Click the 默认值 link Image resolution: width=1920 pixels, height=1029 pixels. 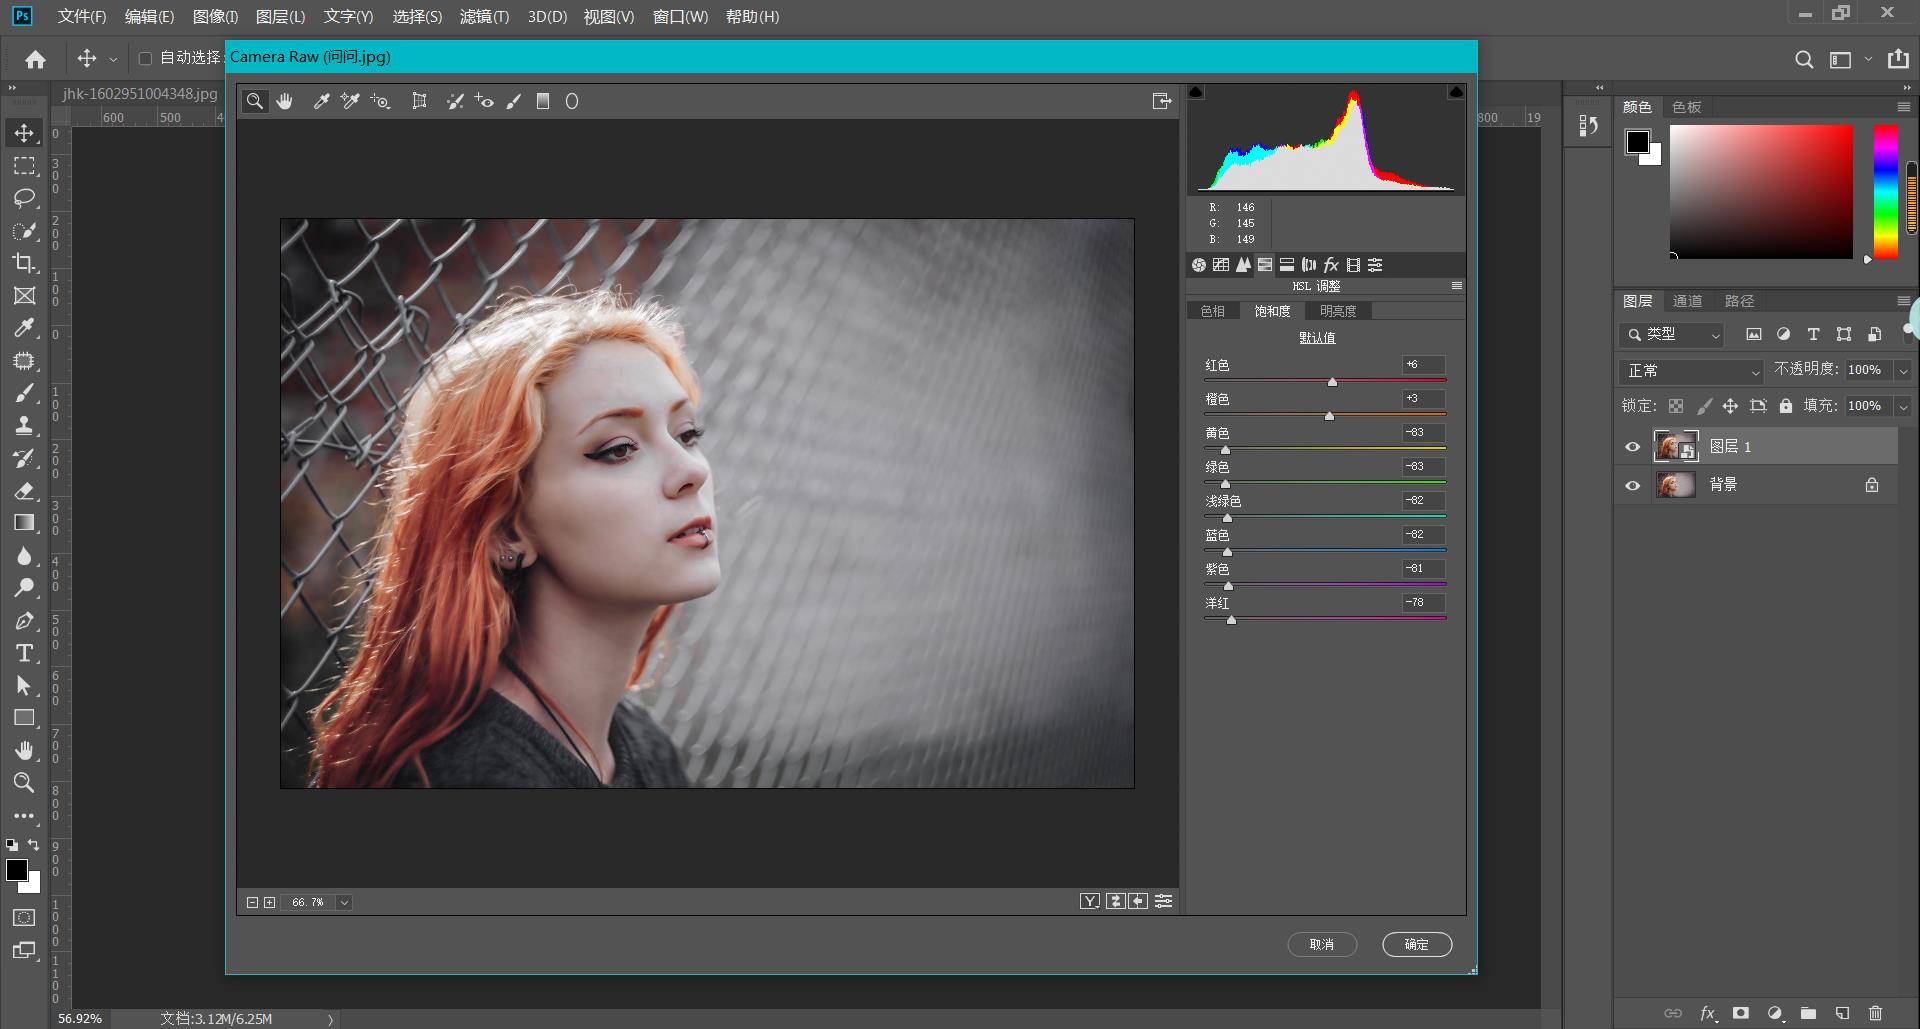[1317, 338]
